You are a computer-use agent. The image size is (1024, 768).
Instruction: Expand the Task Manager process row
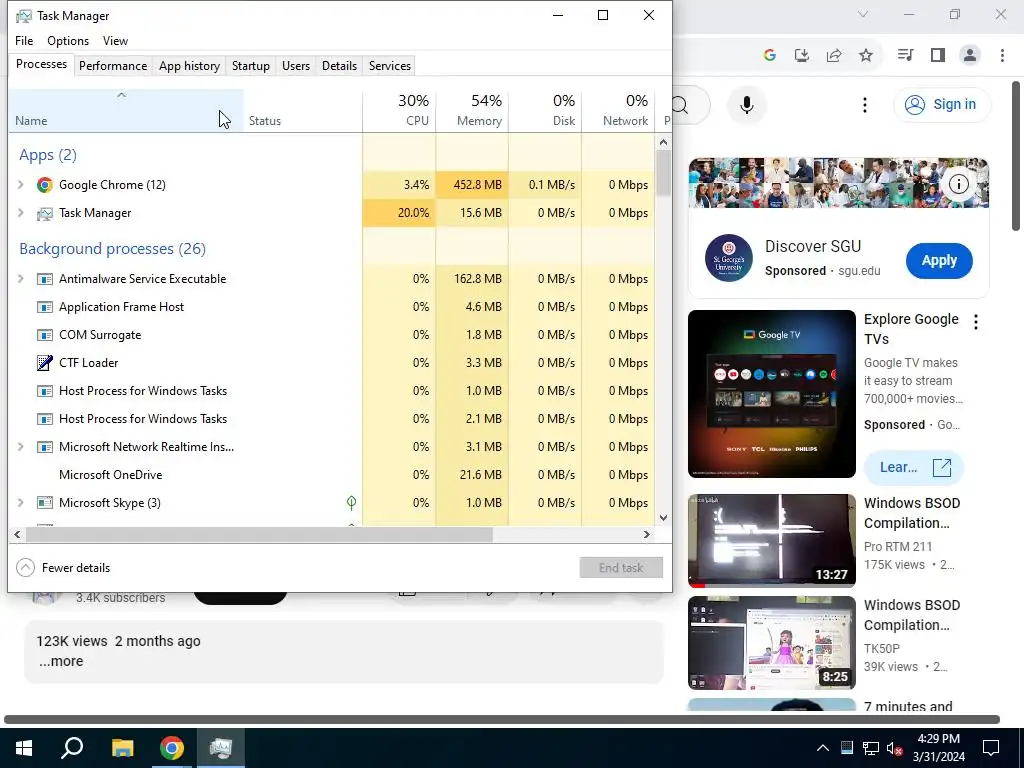point(20,213)
